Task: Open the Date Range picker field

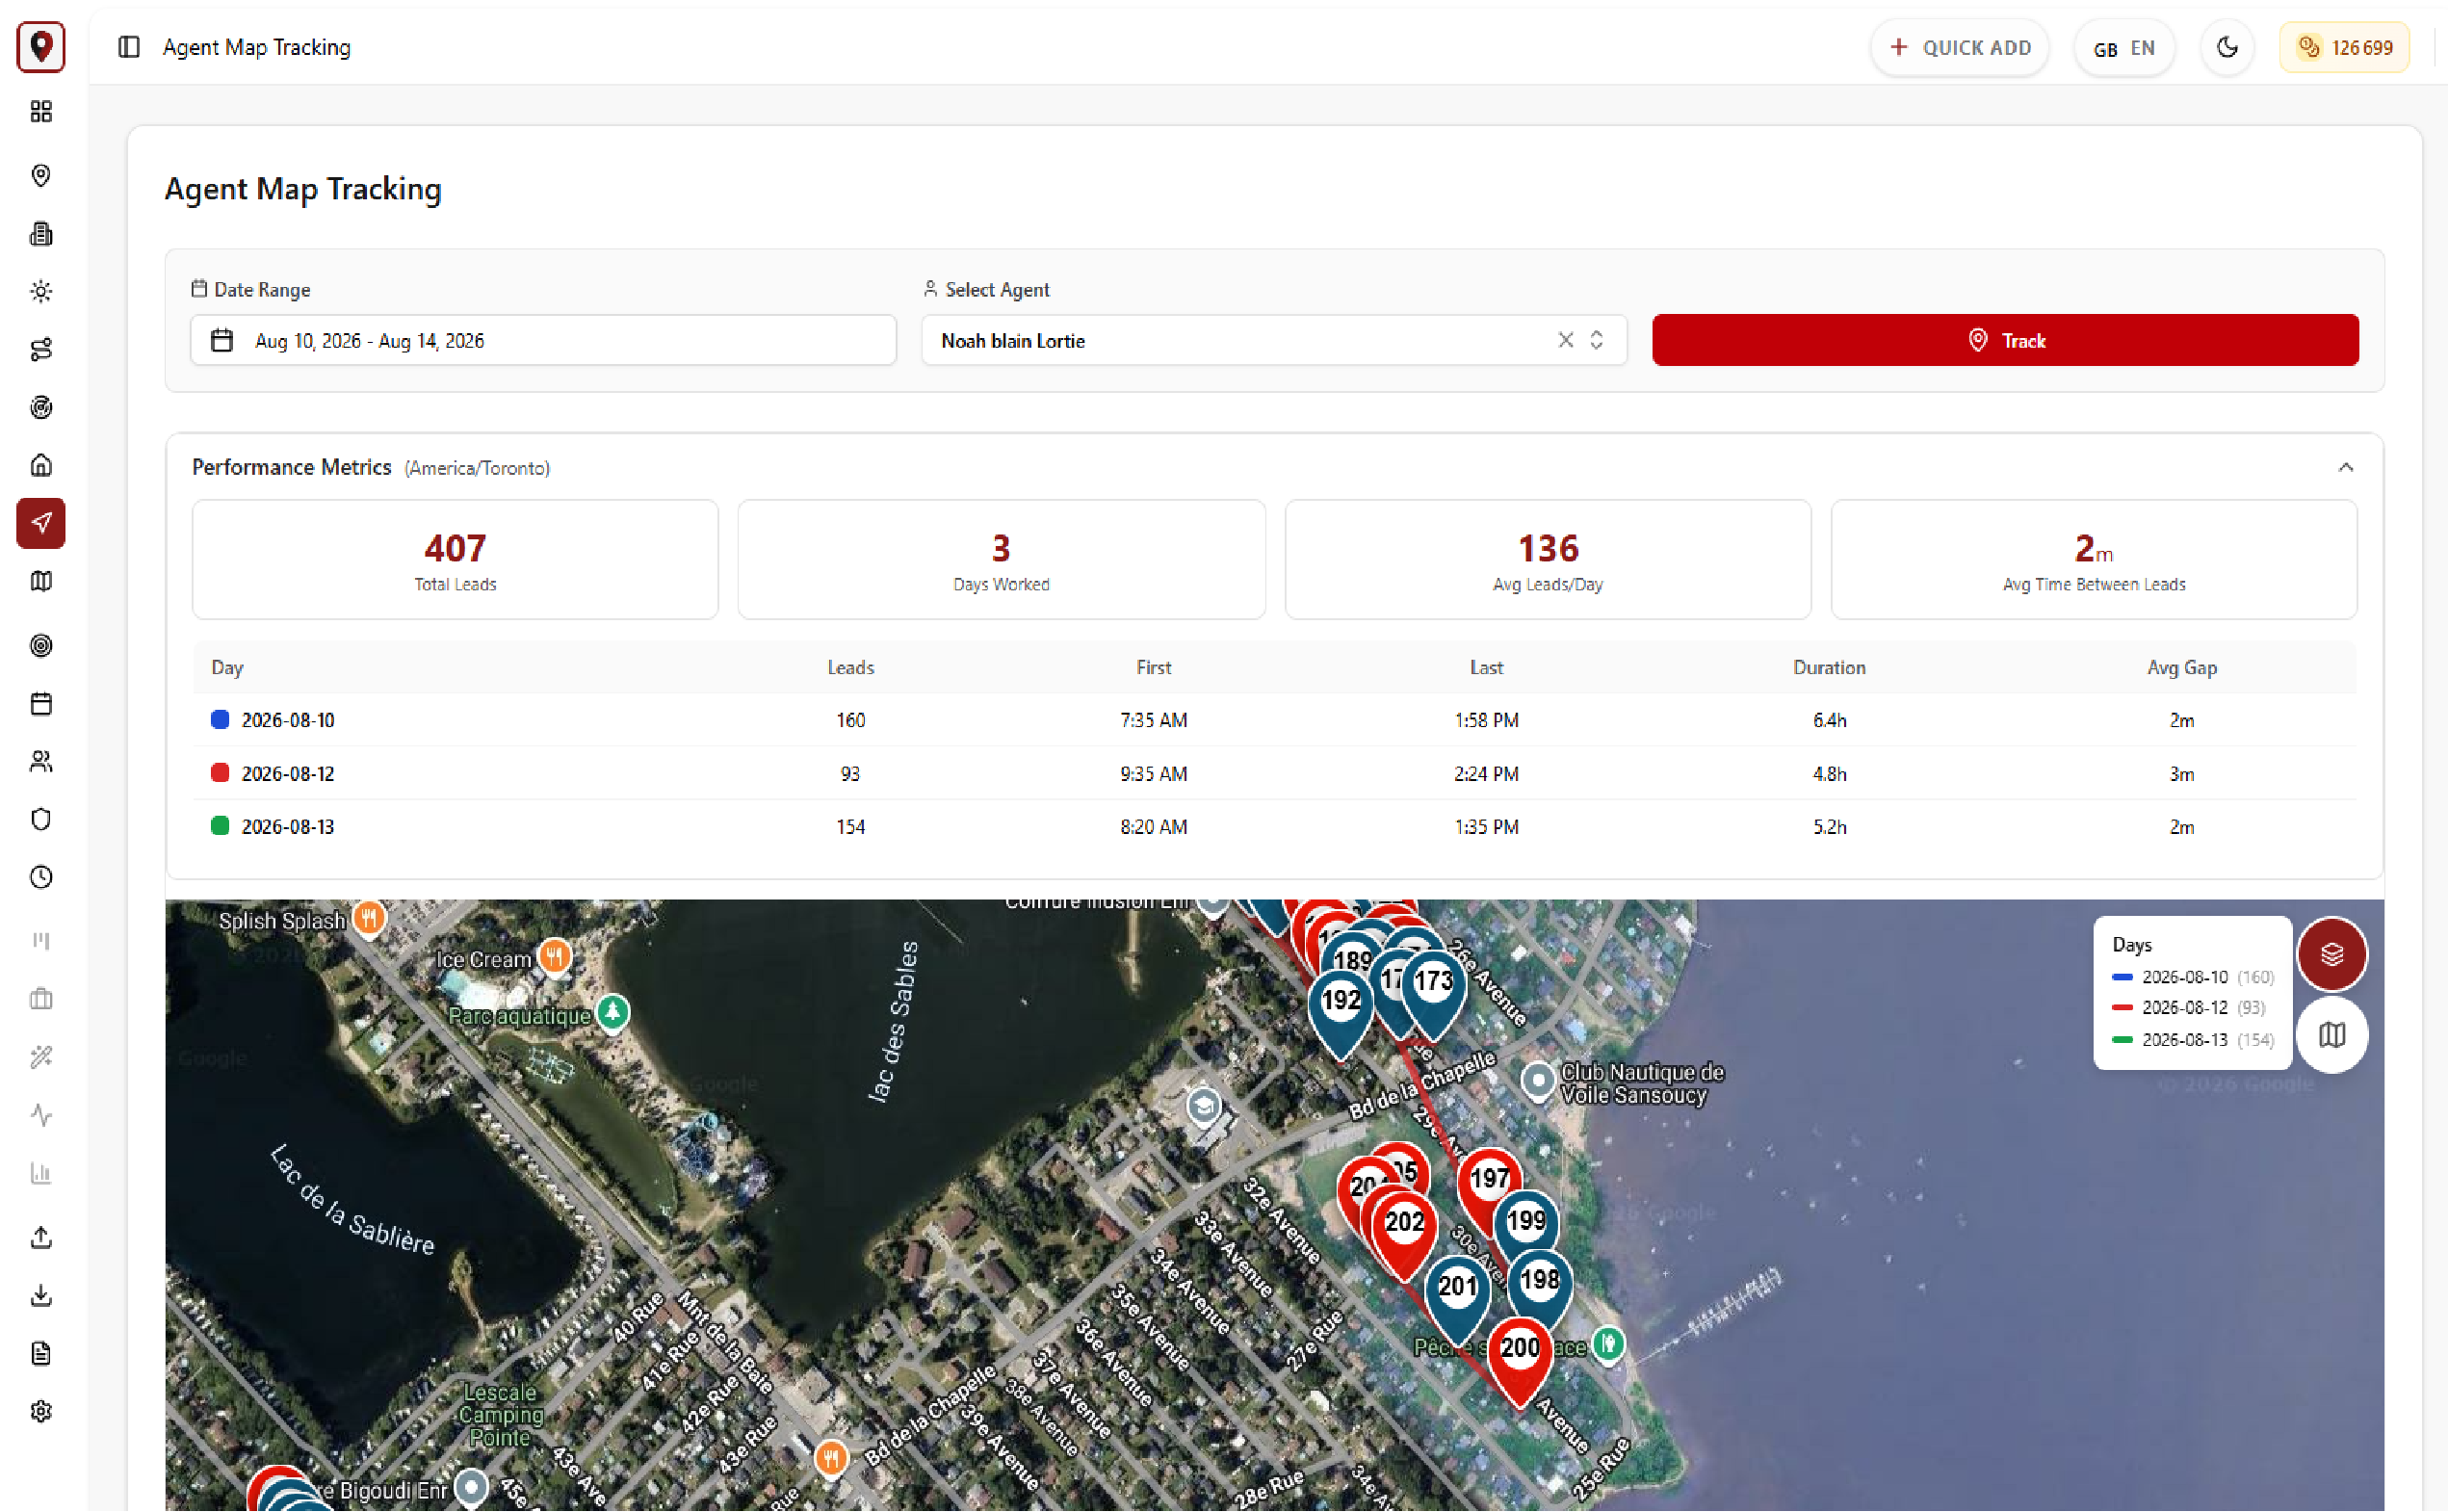Action: (x=543, y=340)
